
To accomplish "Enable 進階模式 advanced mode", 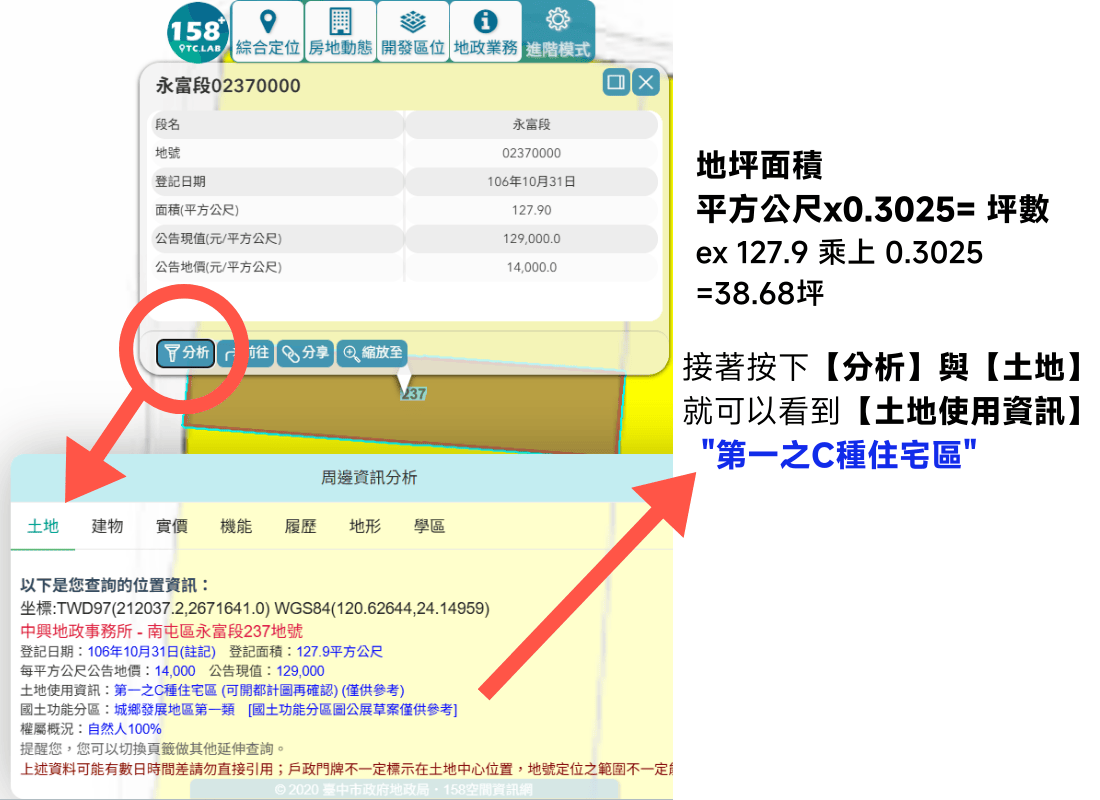I will click(x=557, y=30).
